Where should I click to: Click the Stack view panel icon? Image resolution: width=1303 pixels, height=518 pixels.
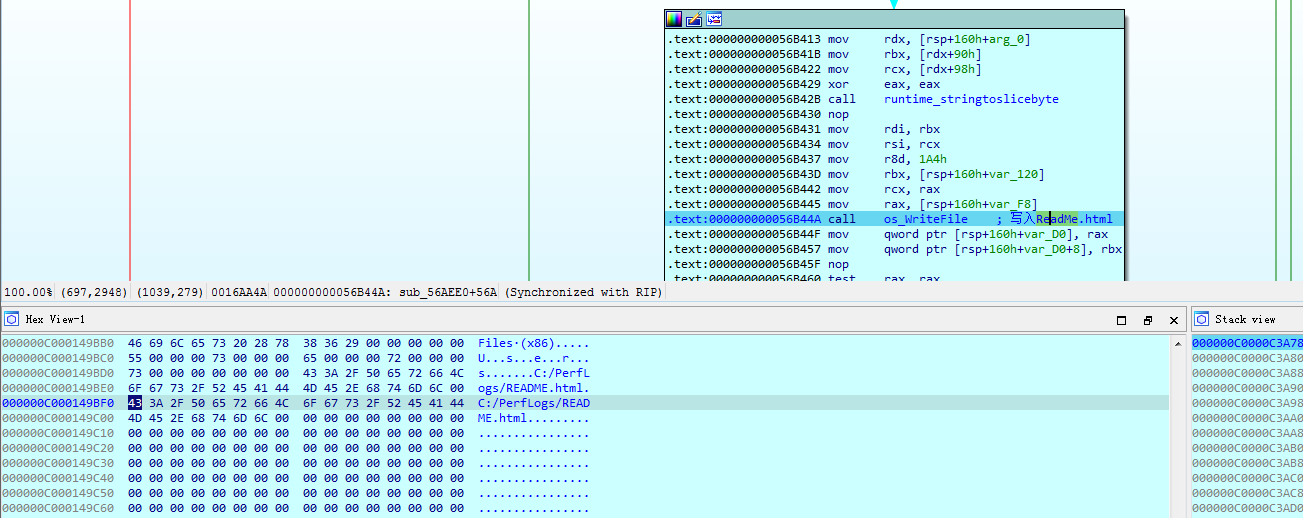click(x=1202, y=319)
